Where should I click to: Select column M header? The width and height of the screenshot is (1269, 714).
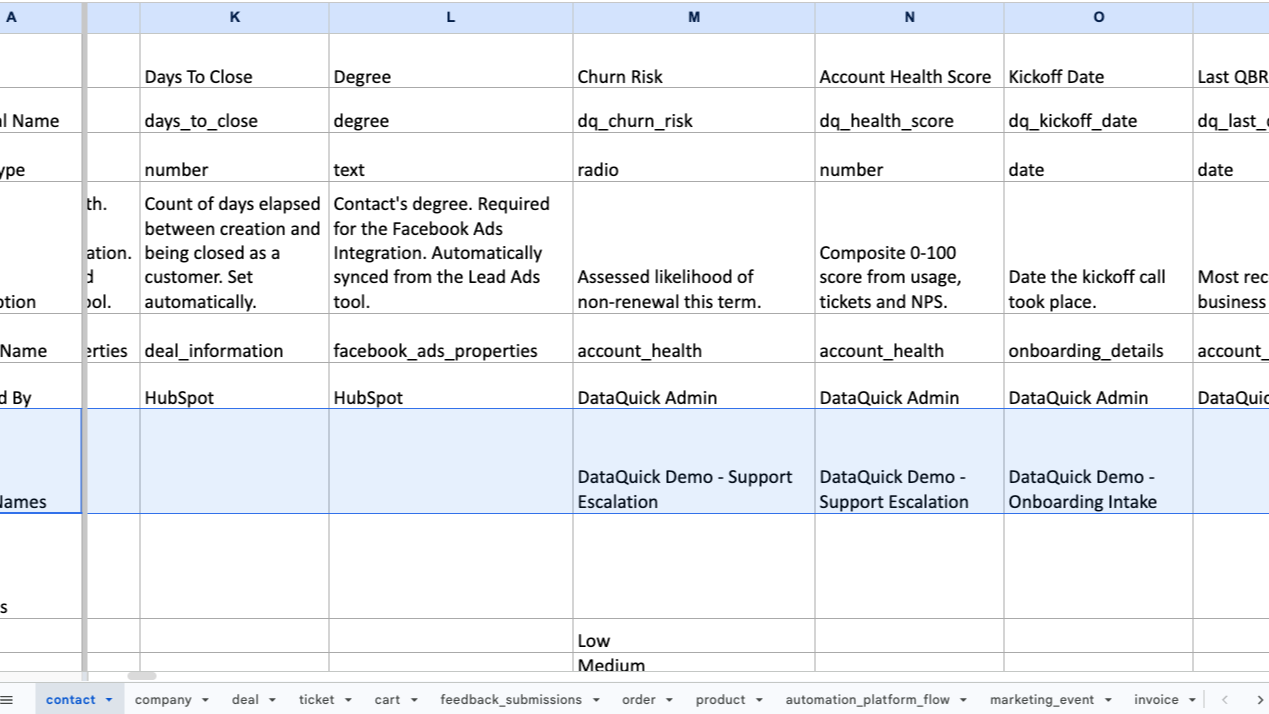(x=694, y=17)
